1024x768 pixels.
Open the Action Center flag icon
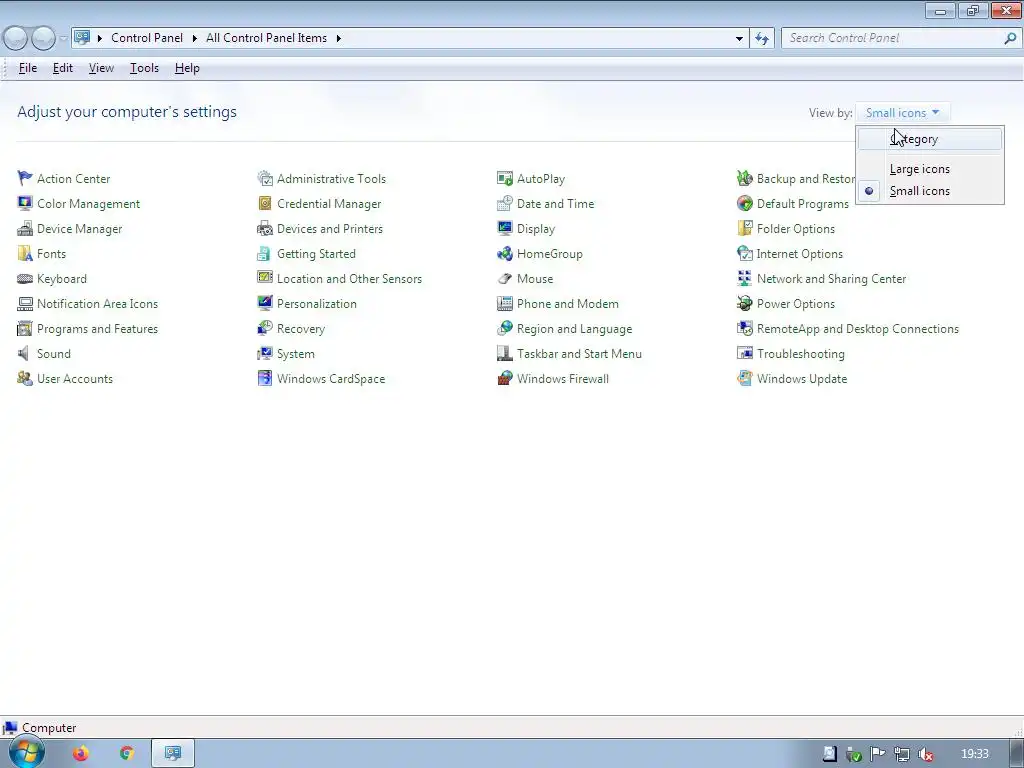tap(25, 178)
